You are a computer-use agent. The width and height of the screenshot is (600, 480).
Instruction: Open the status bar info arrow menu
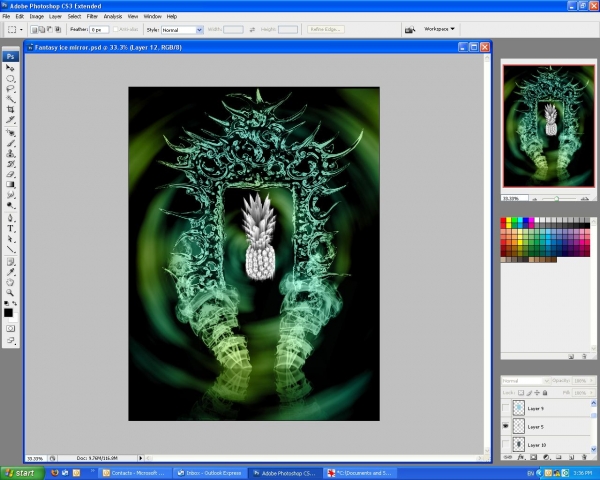(140, 458)
